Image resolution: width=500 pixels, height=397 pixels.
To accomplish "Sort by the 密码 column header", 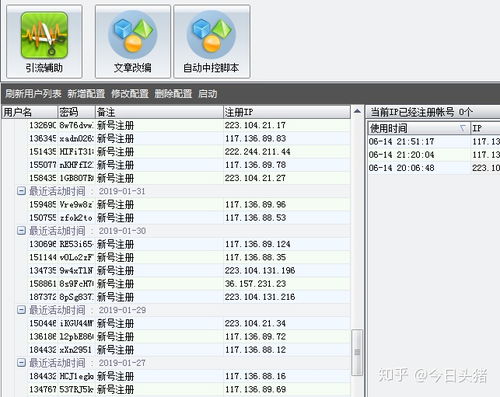I will tap(76, 112).
